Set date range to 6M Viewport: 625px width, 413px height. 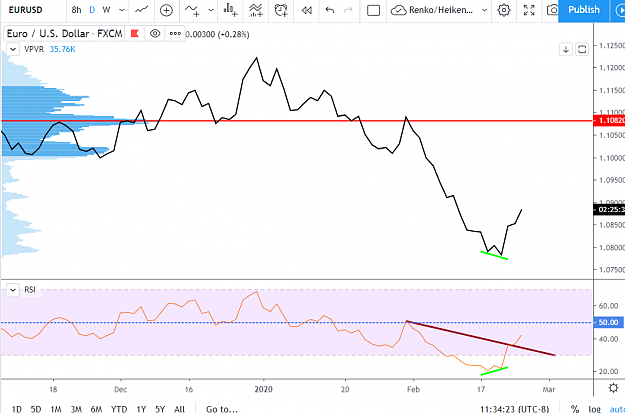click(x=96, y=409)
